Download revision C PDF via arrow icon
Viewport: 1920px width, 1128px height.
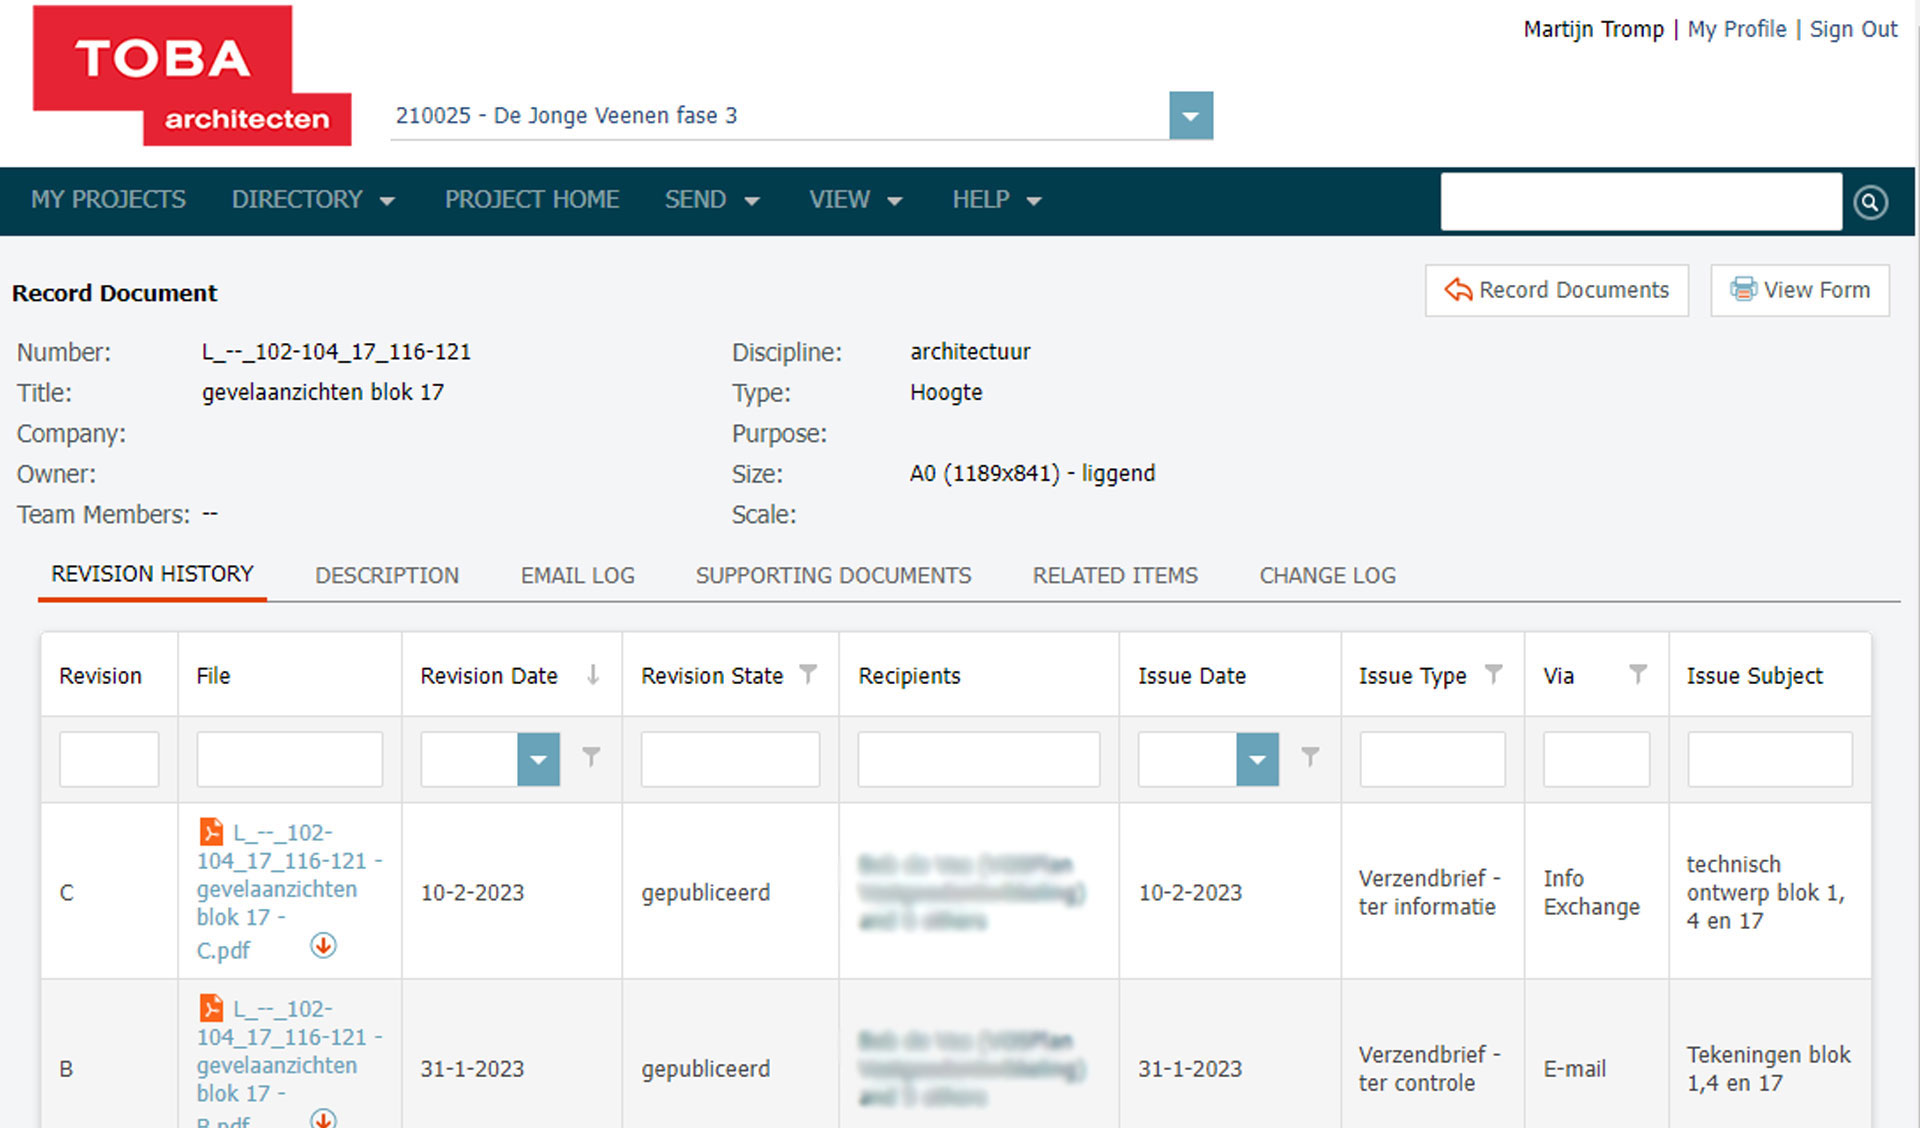323,945
